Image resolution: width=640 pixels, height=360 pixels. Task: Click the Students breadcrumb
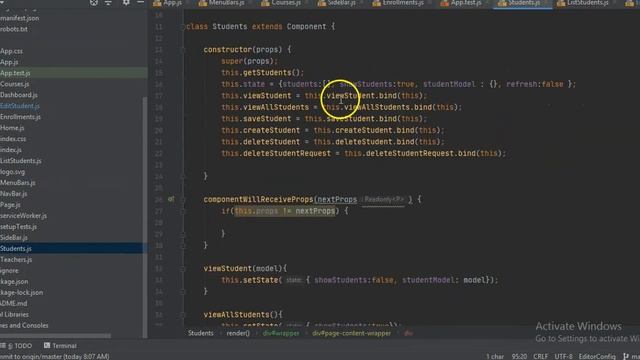(200, 333)
